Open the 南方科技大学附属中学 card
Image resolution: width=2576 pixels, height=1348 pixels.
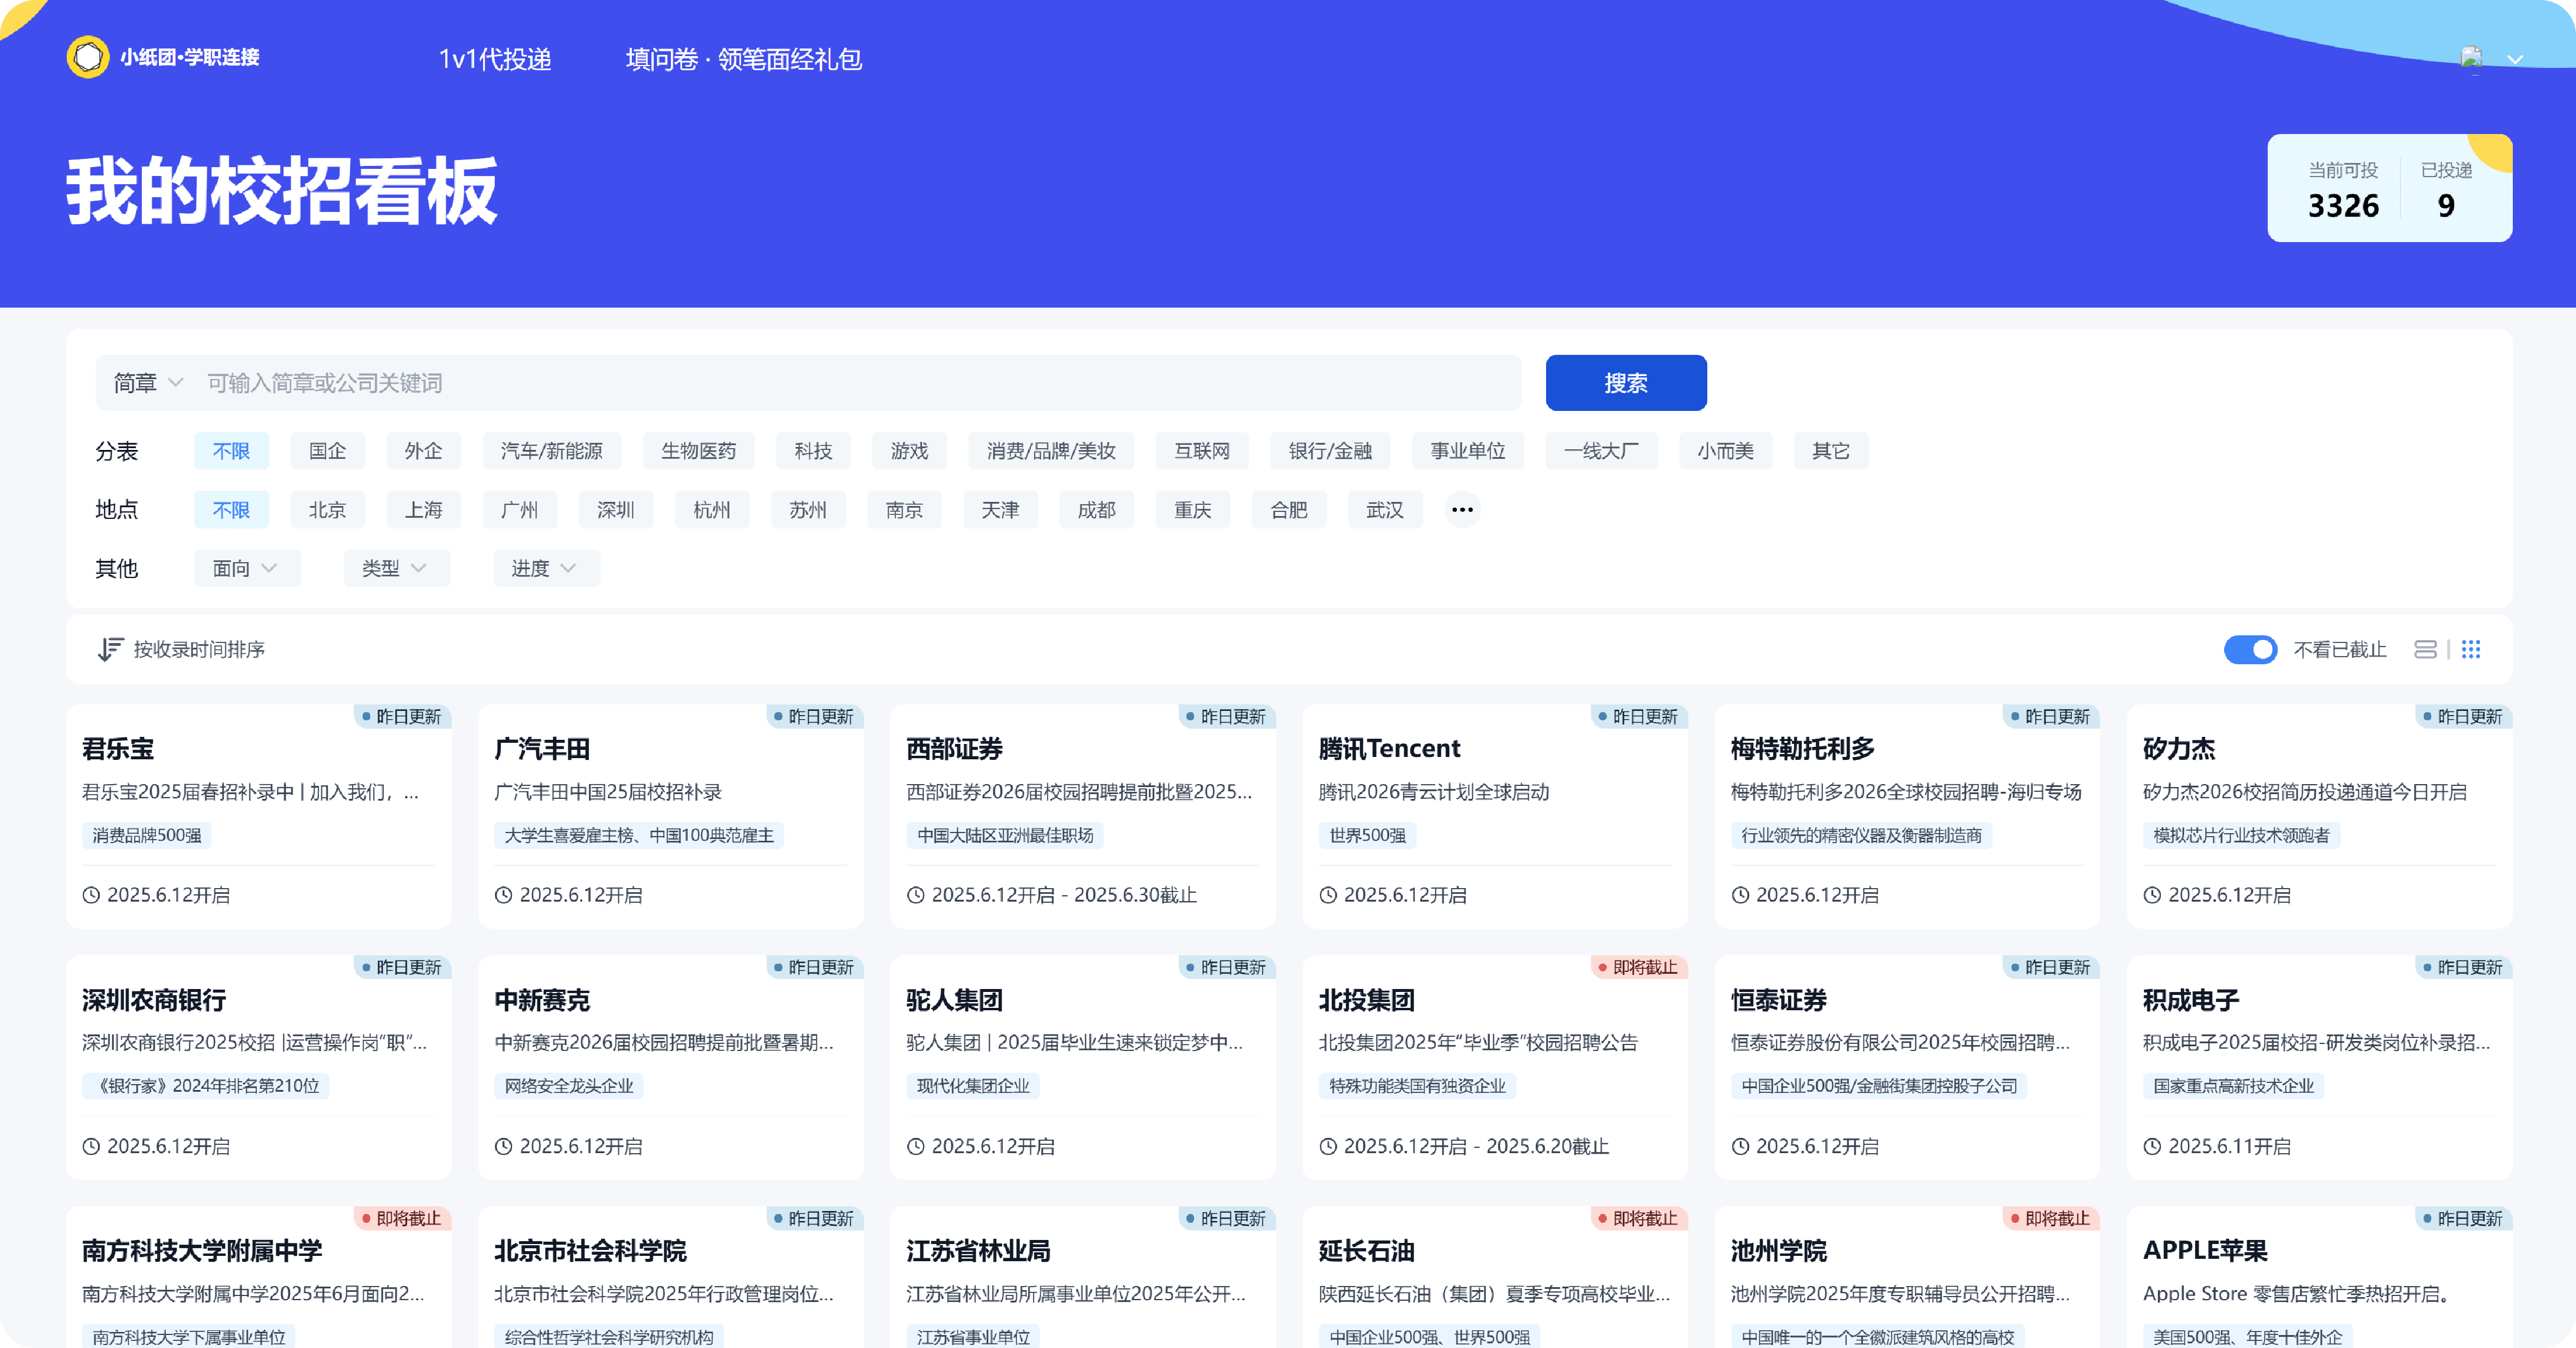pyautogui.click(x=258, y=1277)
